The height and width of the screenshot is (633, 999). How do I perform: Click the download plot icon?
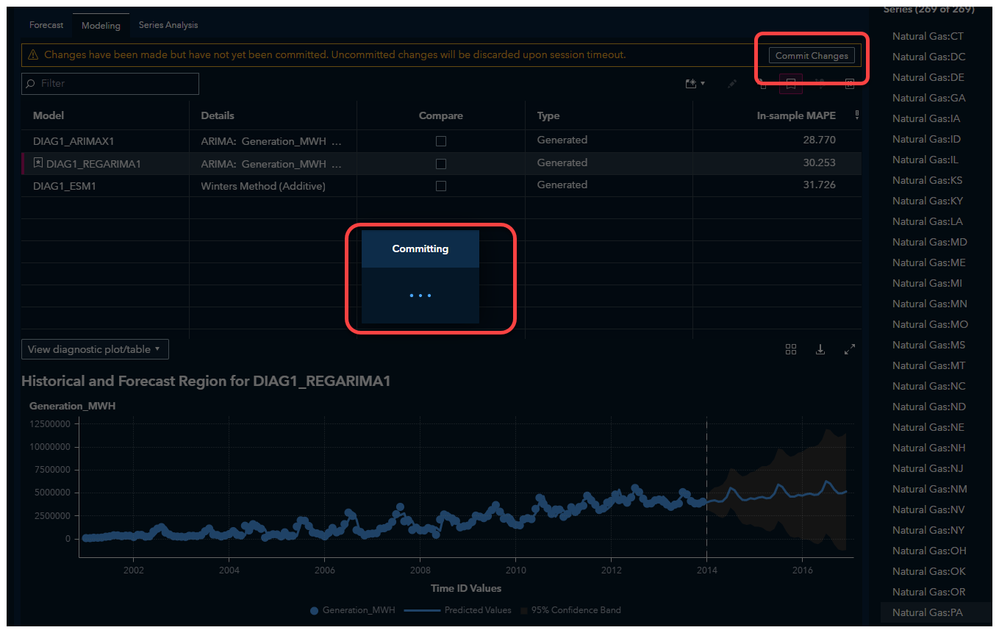[x=820, y=349]
